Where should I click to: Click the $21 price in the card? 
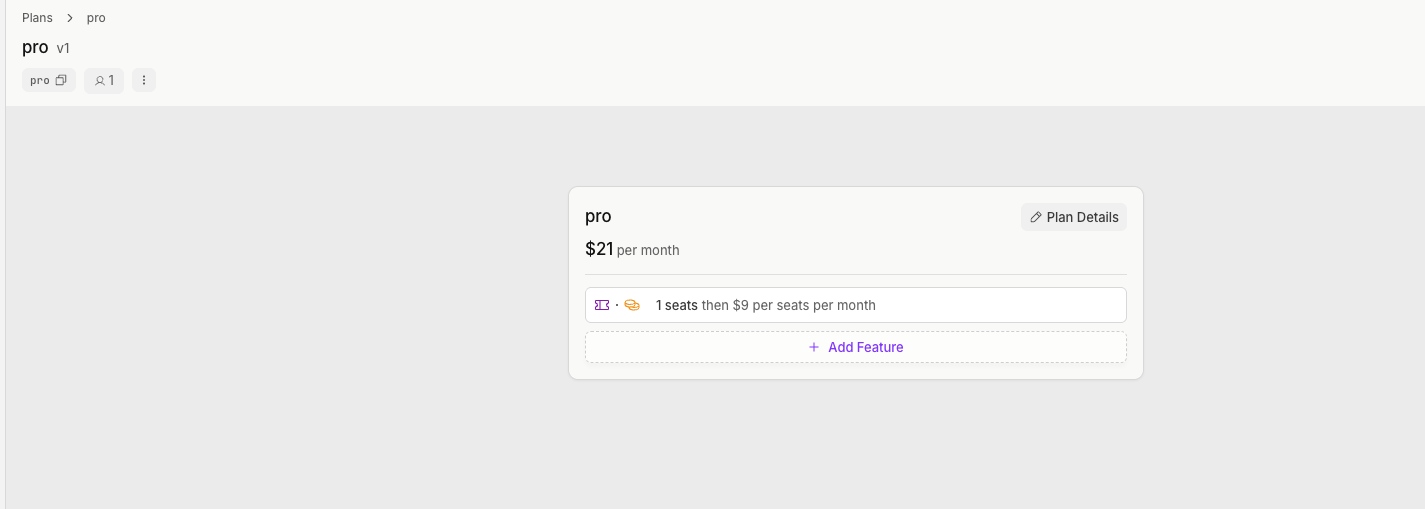(599, 249)
